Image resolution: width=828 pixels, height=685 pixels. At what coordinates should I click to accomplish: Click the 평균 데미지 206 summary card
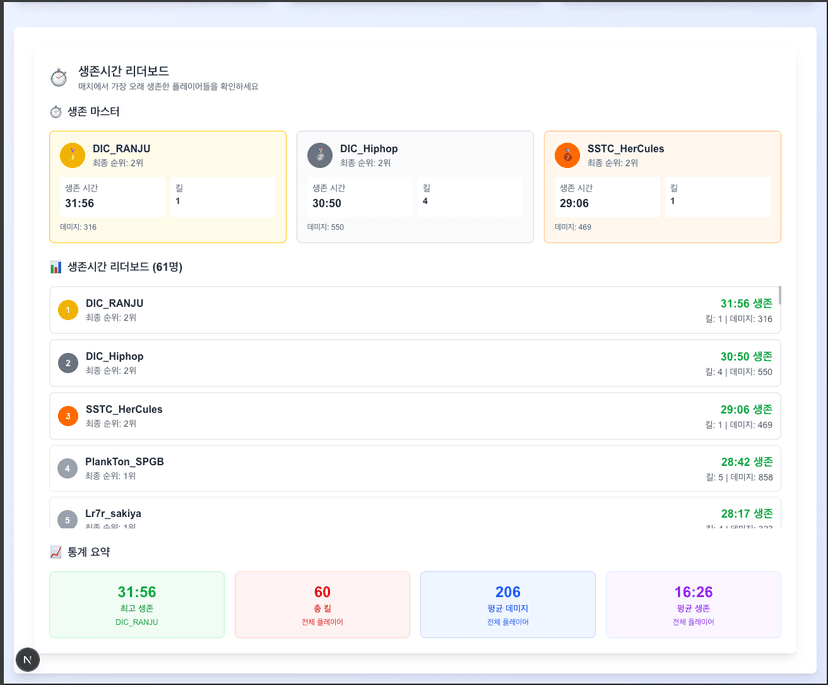pos(508,604)
